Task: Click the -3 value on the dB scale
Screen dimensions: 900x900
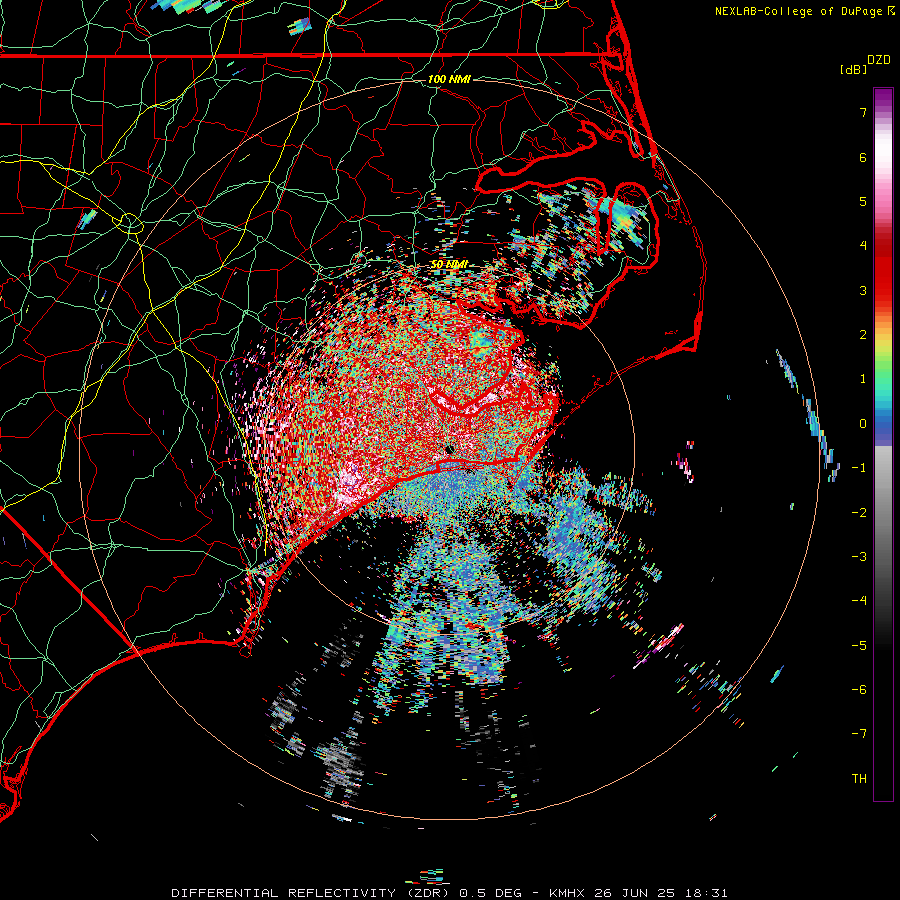Action: coord(859,557)
